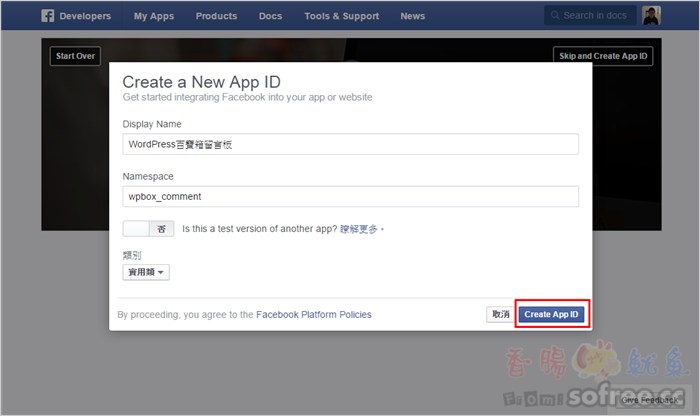Click inside the Namespace field
The image size is (700, 416).
pos(350,196)
